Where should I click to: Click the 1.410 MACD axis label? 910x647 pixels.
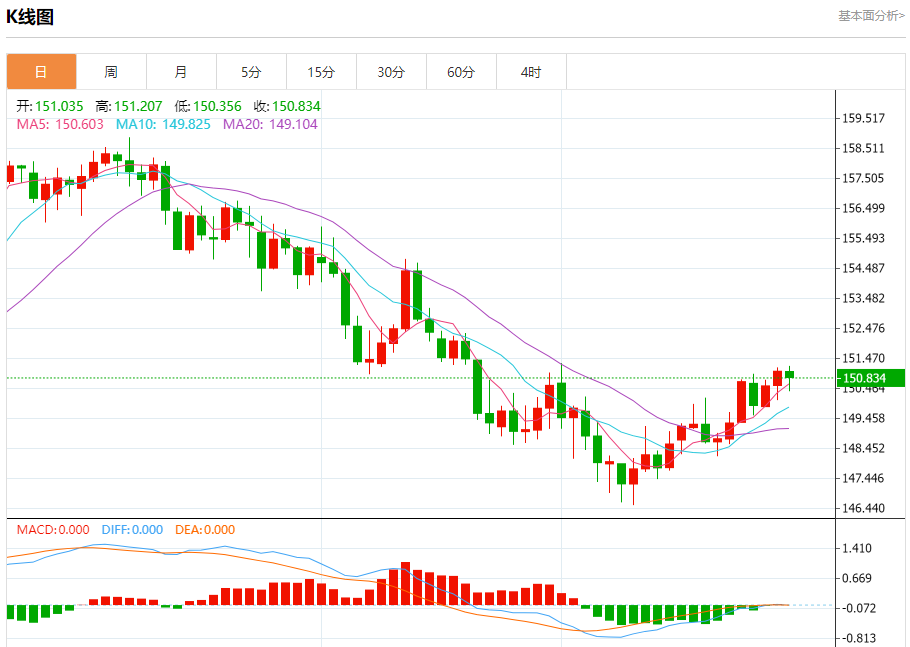(x=857, y=548)
